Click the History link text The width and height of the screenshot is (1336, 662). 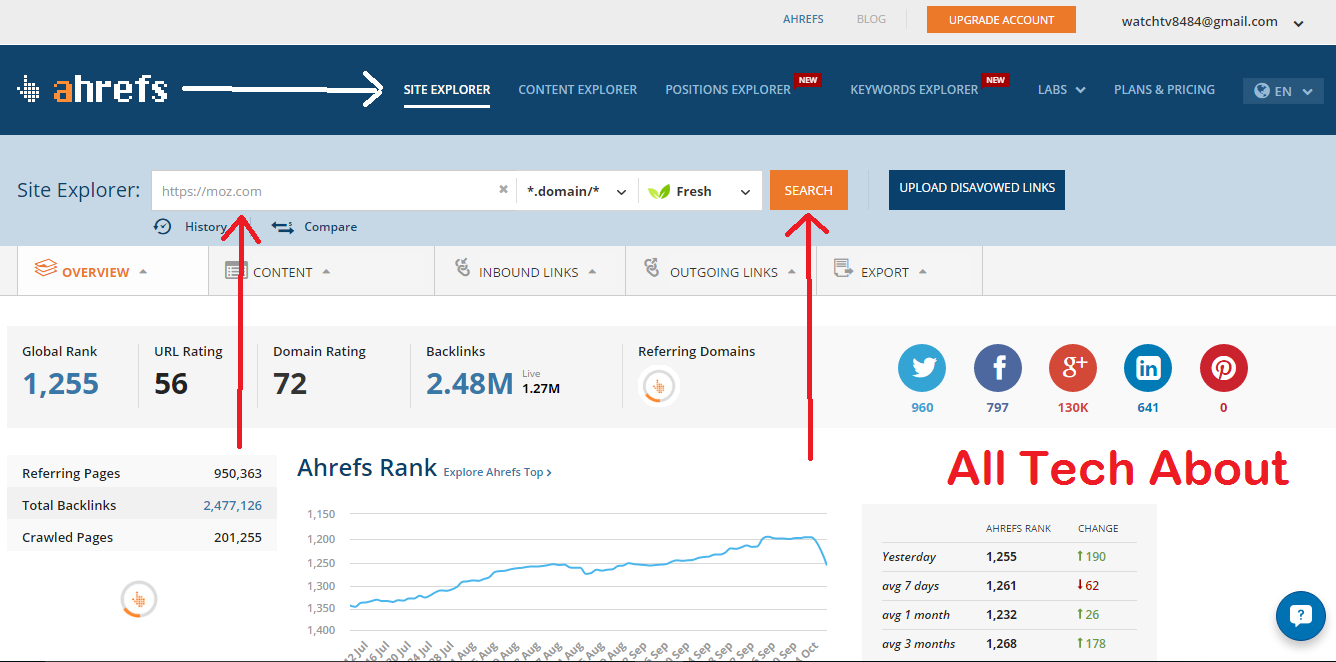pos(206,227)
